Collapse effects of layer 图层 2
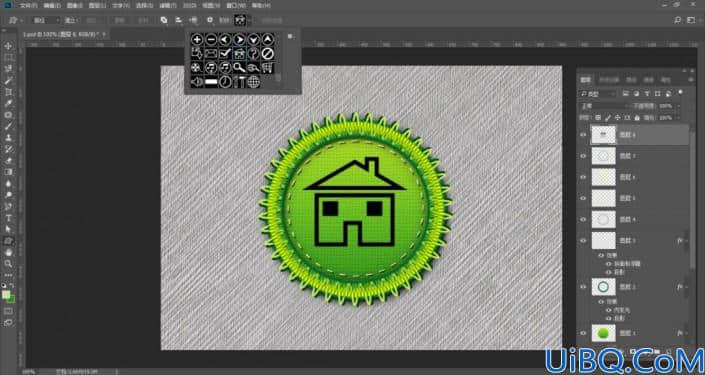Image resolution: width=705 pixels, height=375 pixels. click(x=686, y=286)
